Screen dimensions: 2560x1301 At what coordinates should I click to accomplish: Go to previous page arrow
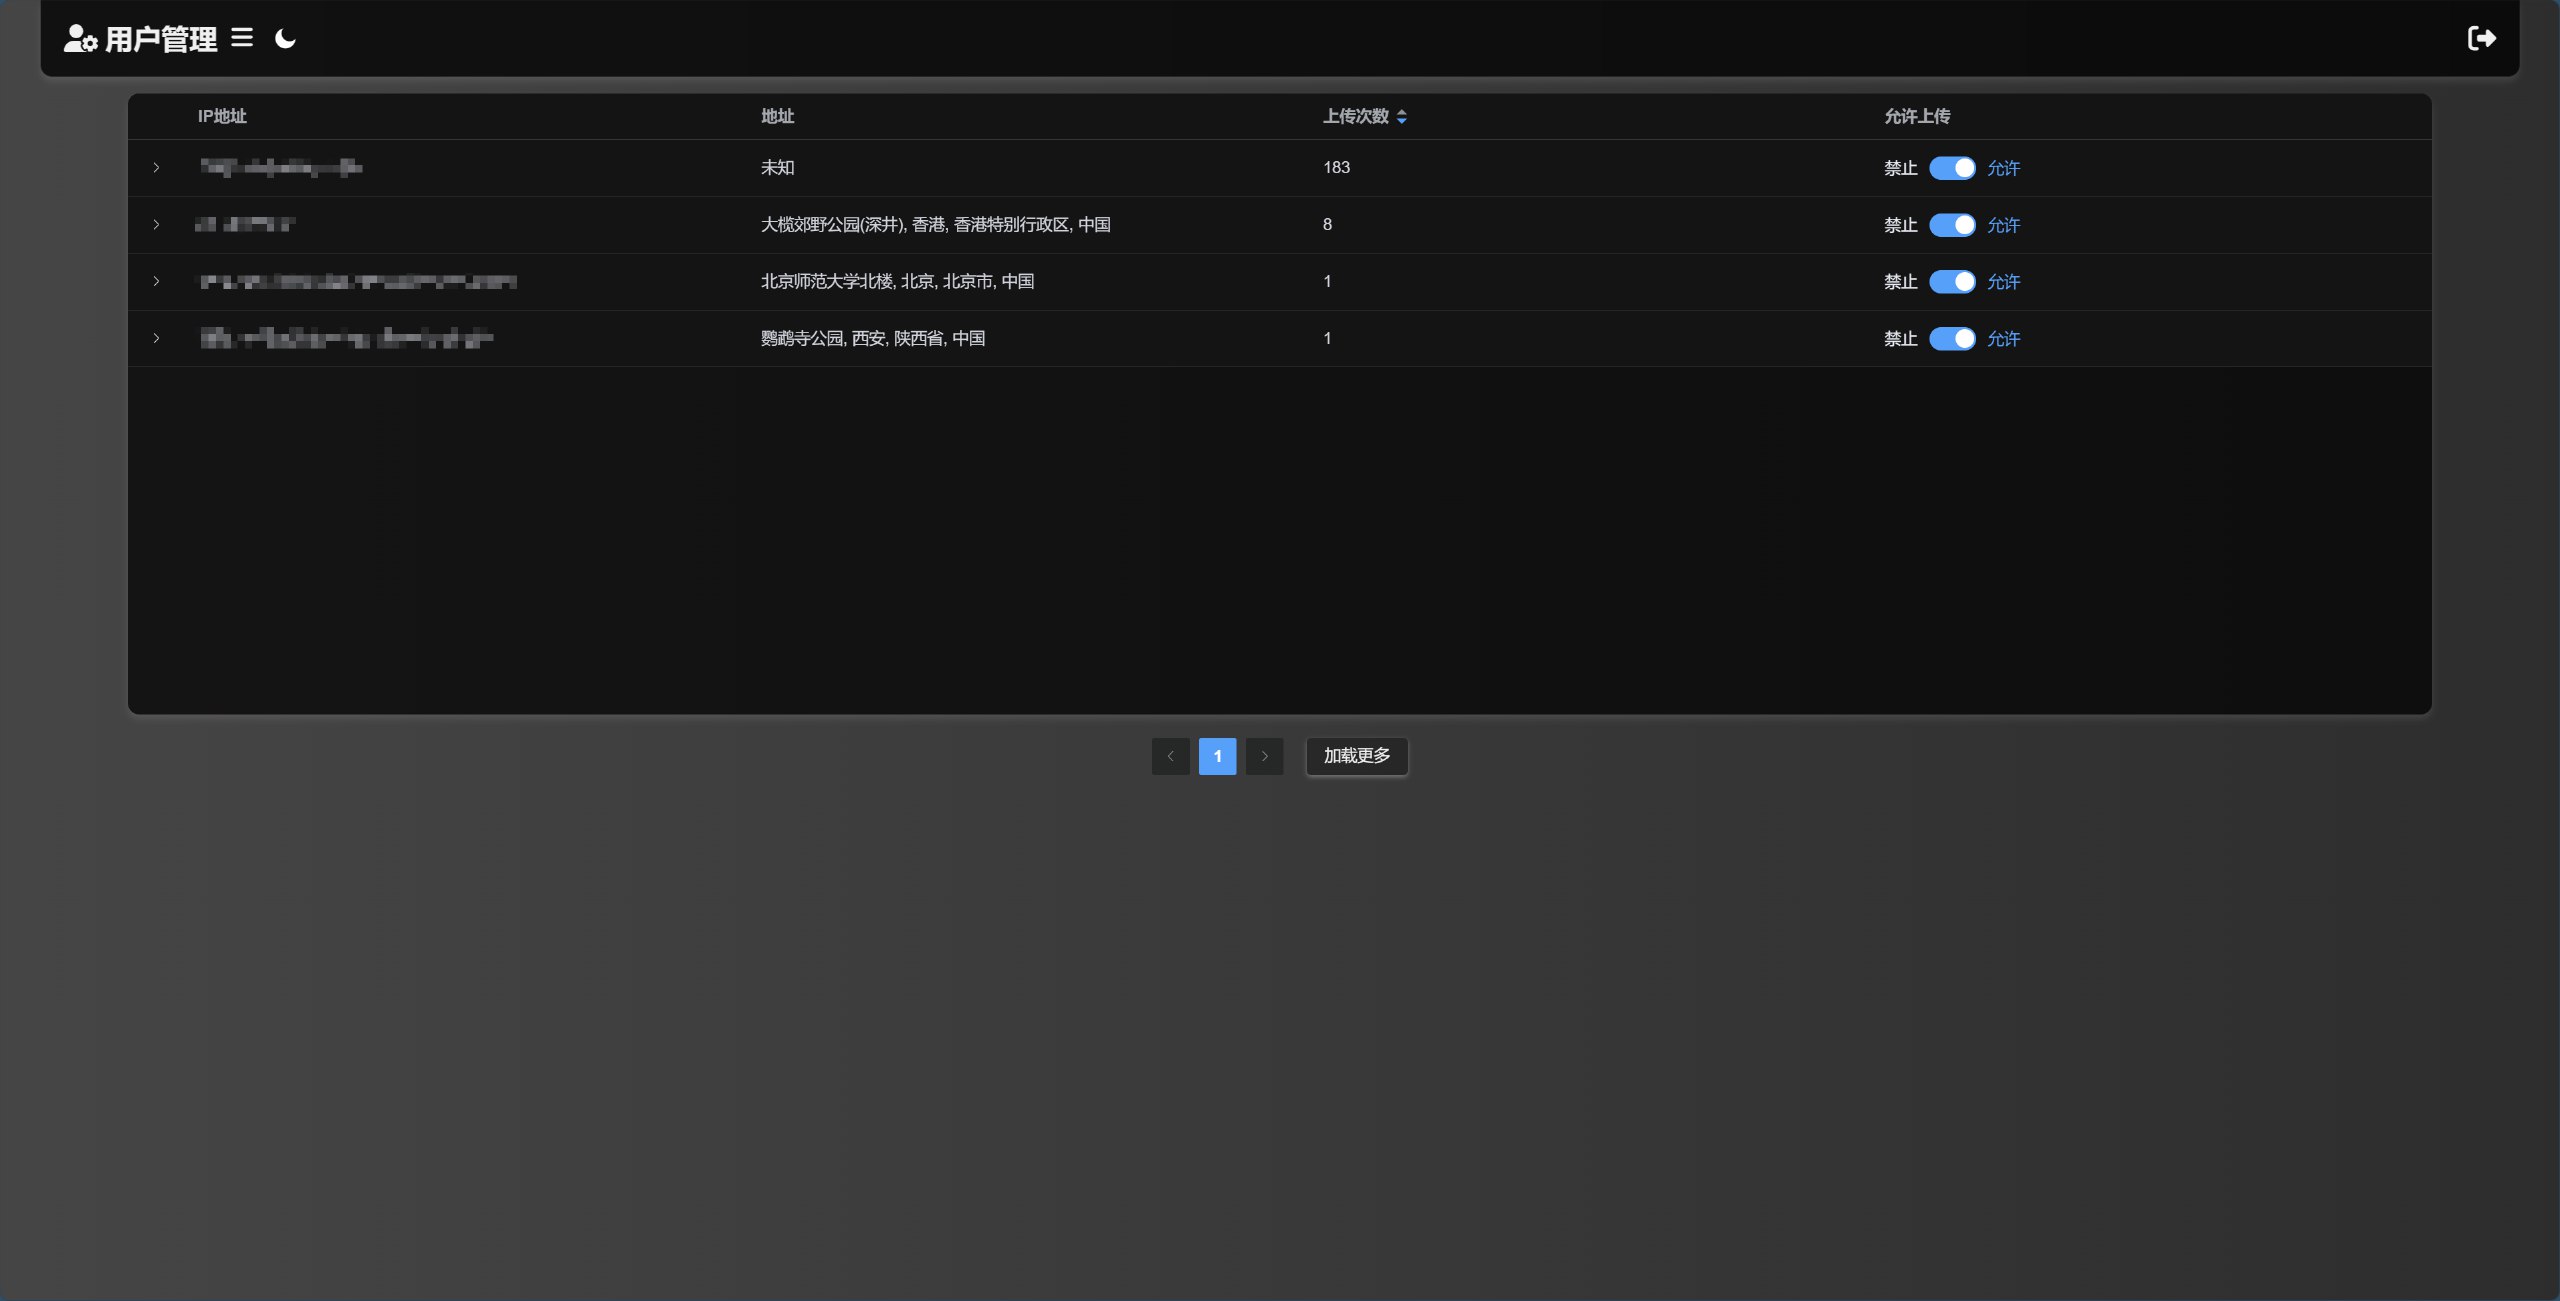click(1170, 756)
